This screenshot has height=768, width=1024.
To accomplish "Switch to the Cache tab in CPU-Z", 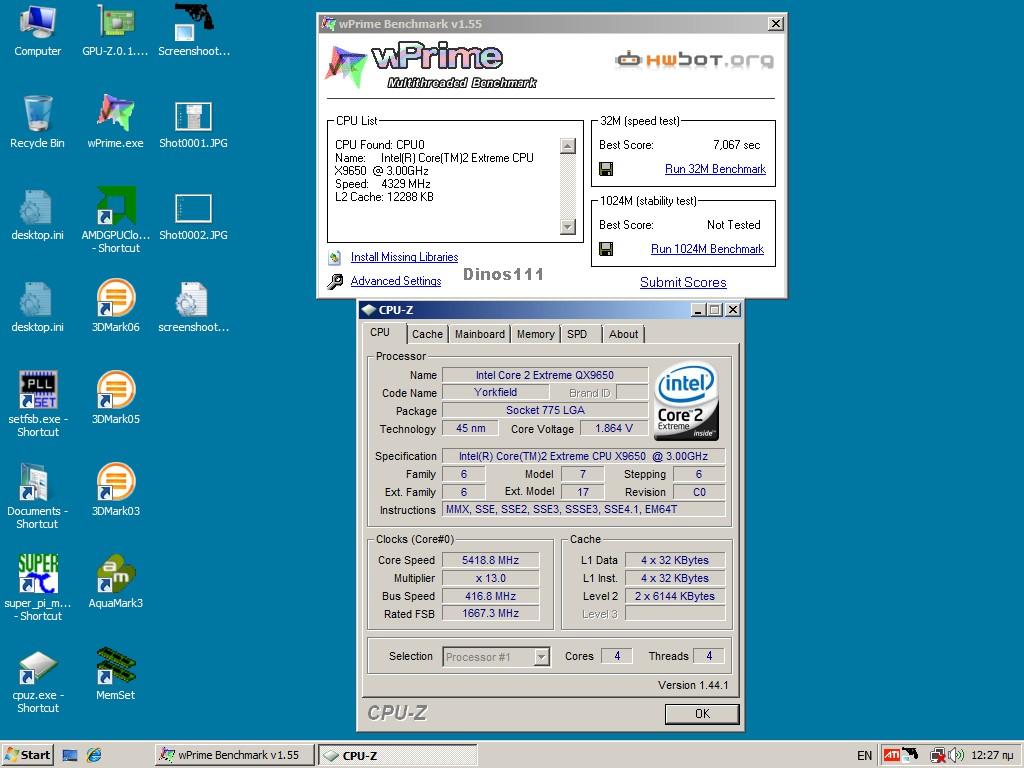I will pyautogui.click(x=427, y=334).
